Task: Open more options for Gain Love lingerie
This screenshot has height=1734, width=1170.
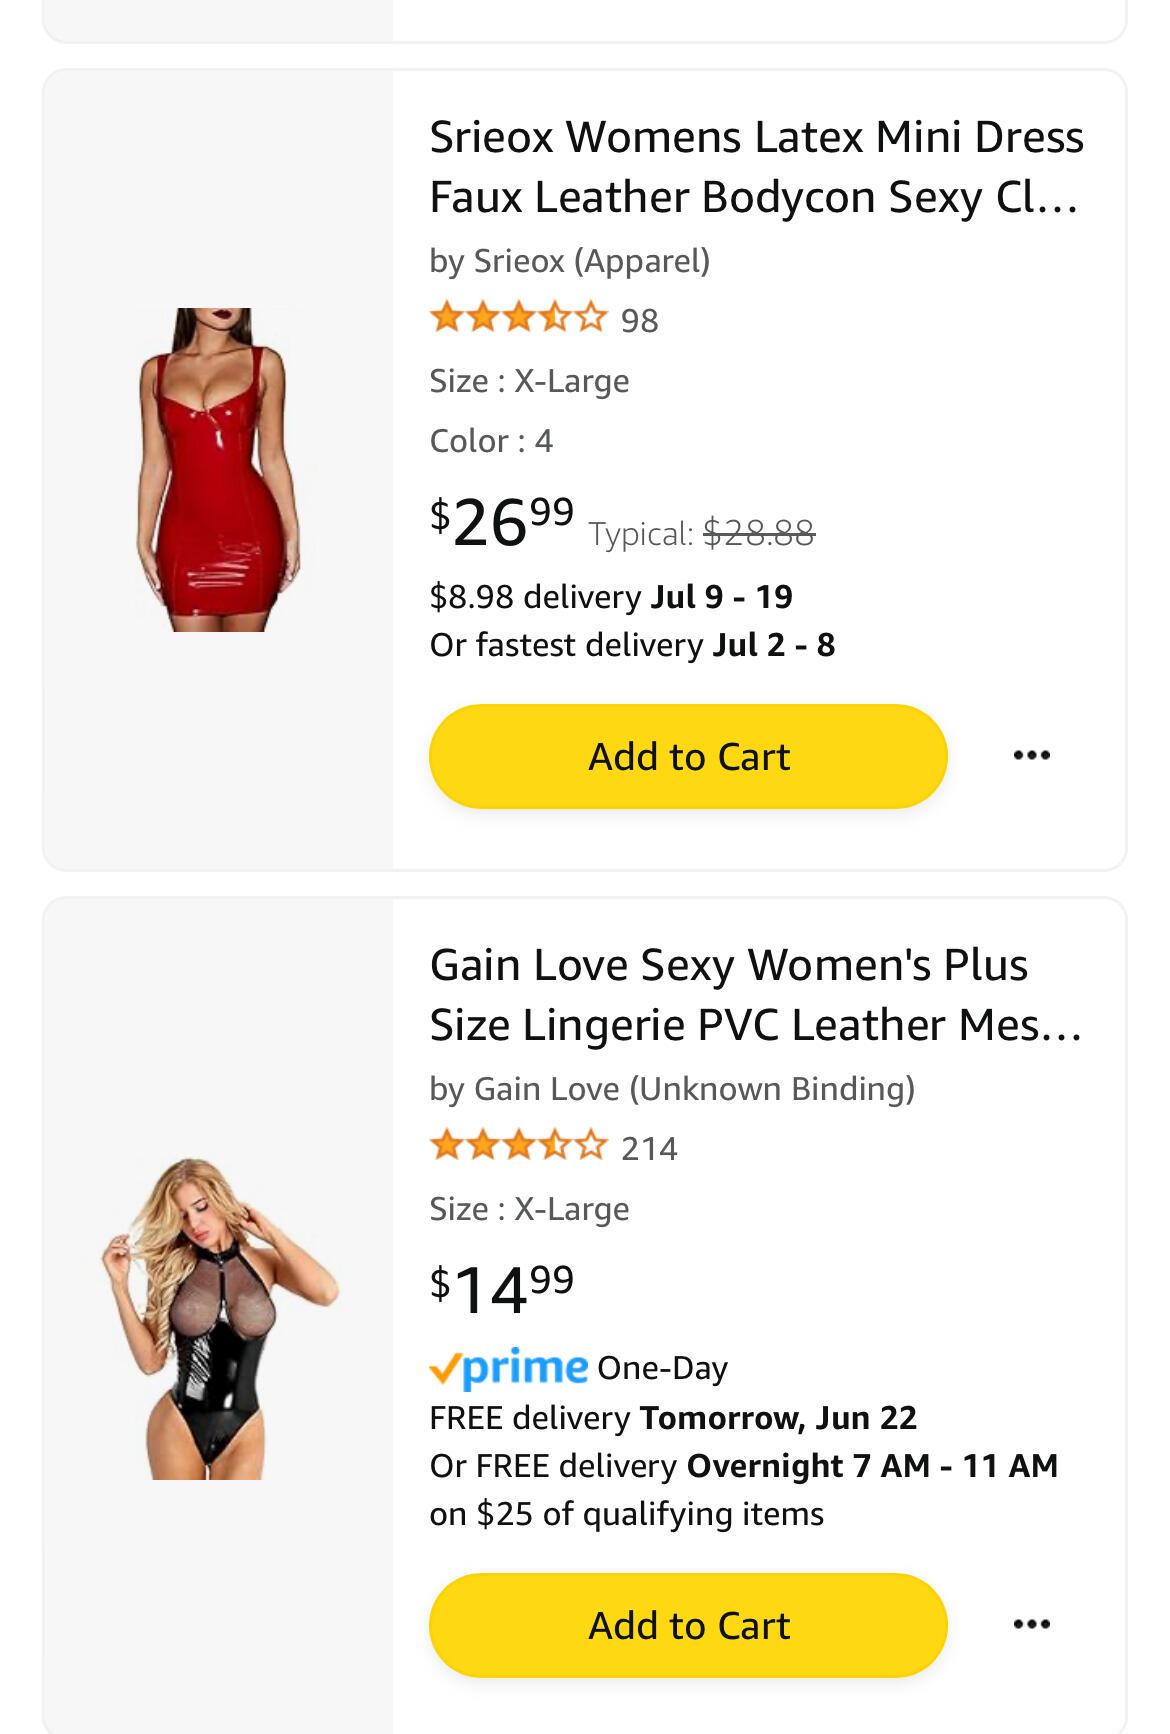Action: 1031,1625
